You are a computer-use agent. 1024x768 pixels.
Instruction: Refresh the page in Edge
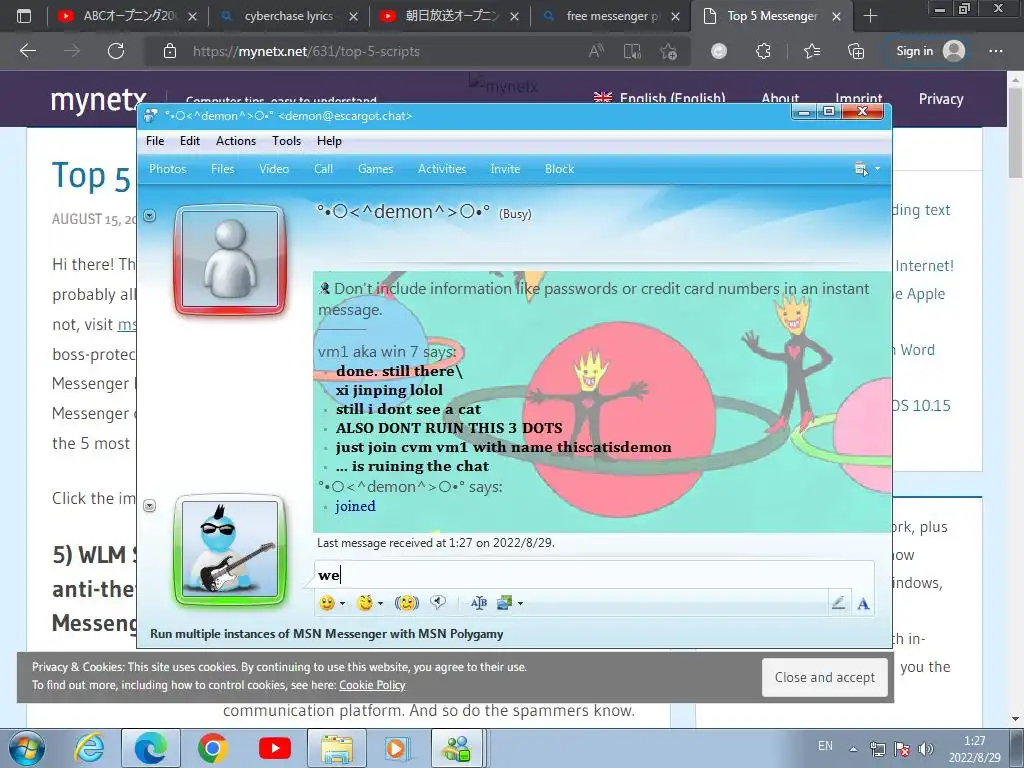pos(116,51)
